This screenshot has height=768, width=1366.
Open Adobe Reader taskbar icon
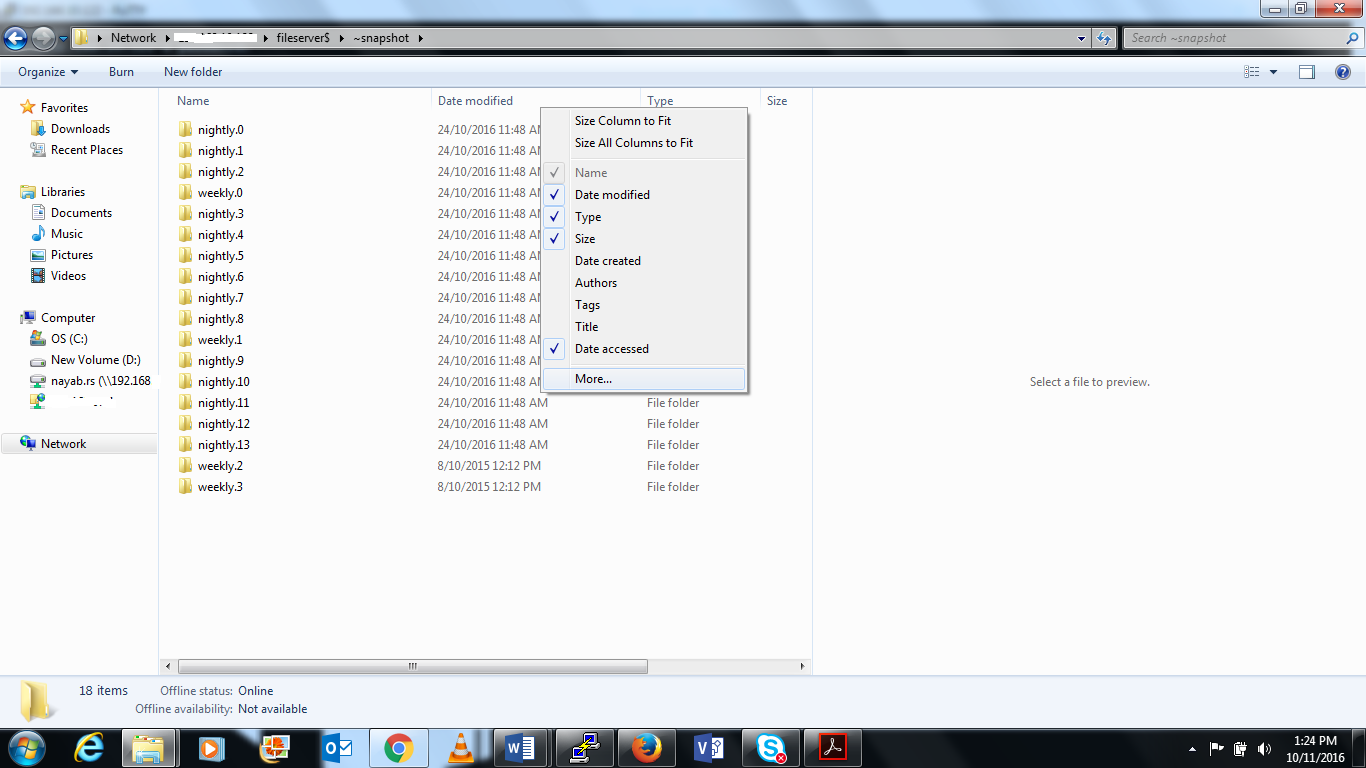832,748
